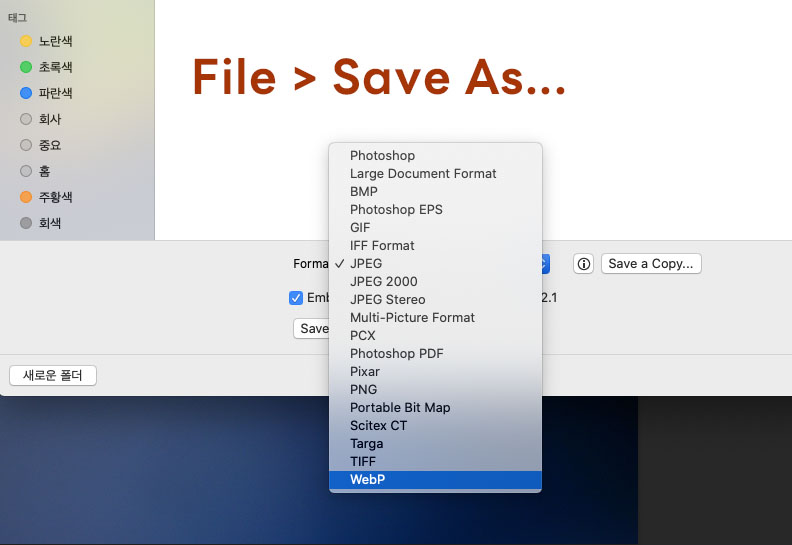Choose GIF from format list
Image resolution: width=792 pixels, height=545 pixels.
[435, 228]
